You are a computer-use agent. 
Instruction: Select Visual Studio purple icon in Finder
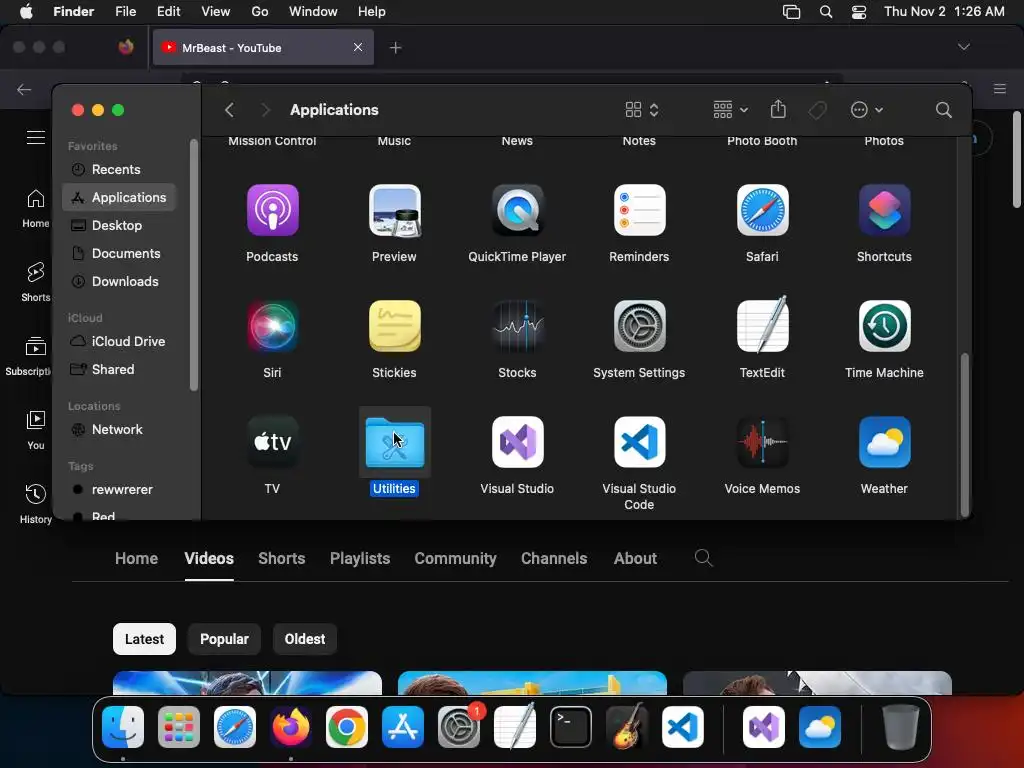click(x=517, y=442)
